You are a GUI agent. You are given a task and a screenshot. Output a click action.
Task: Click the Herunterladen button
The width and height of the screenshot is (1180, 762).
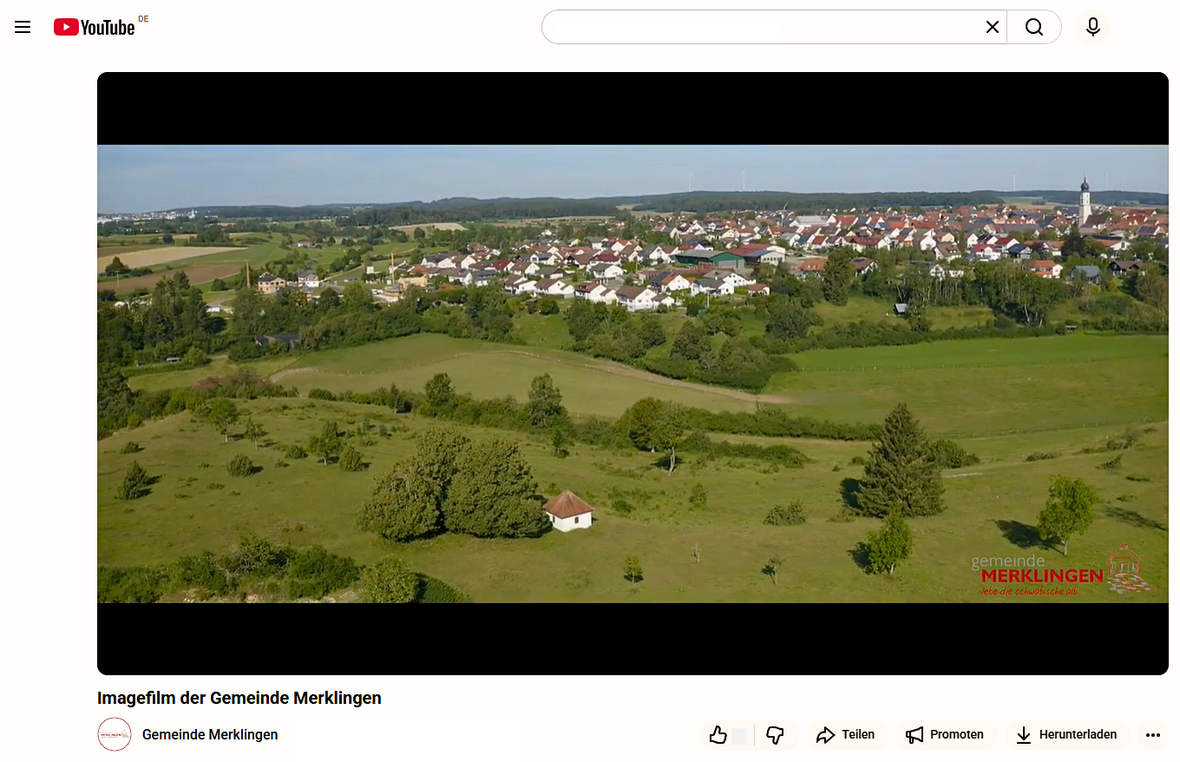pyautogui.click(x=1066, y=734)
